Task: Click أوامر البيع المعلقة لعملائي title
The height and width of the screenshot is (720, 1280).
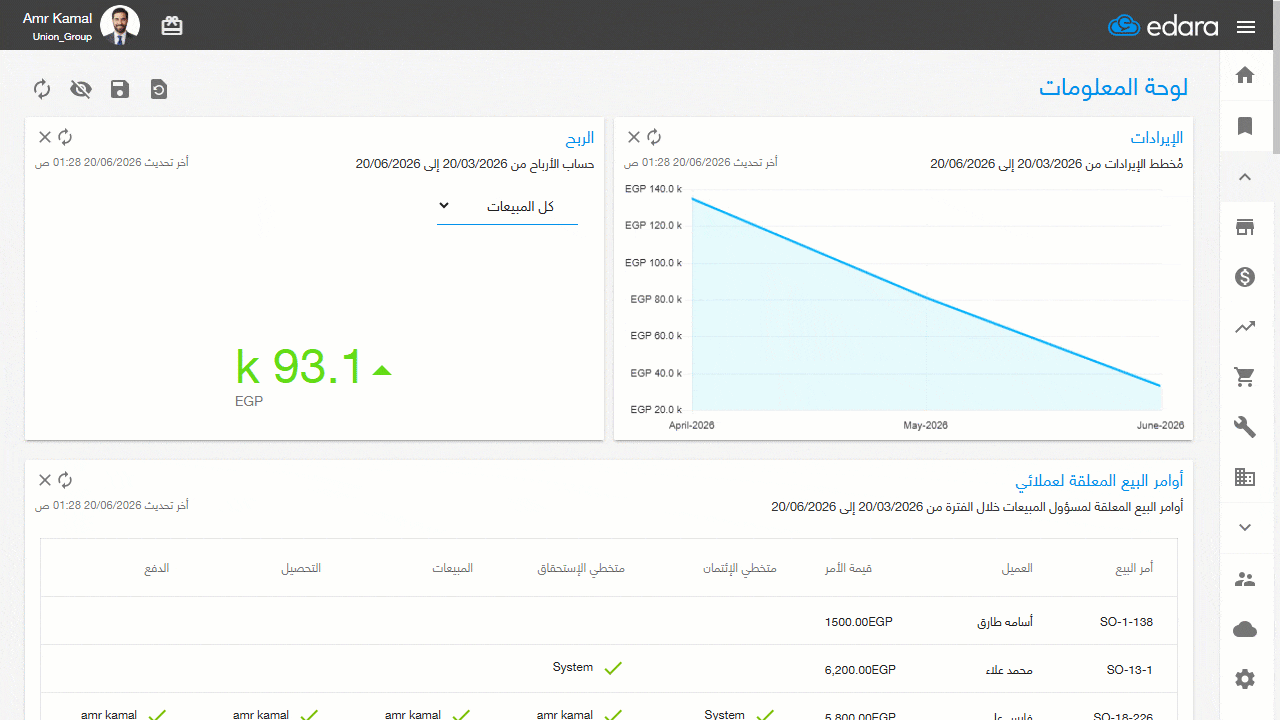Action: (1099, 481)
